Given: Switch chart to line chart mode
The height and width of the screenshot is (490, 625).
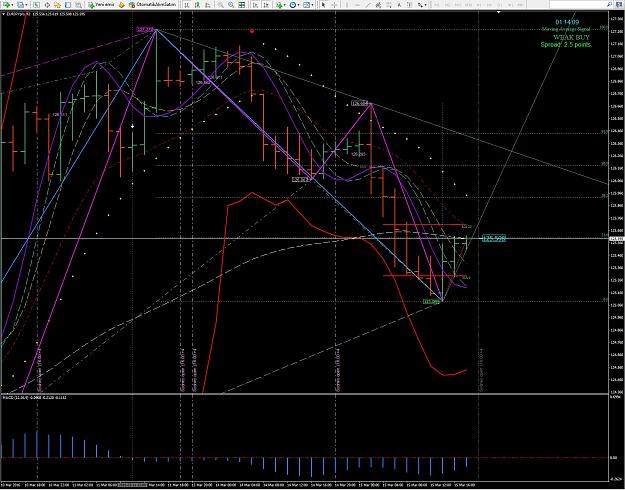Looking at the screenshot, I should tap(207, 5).
